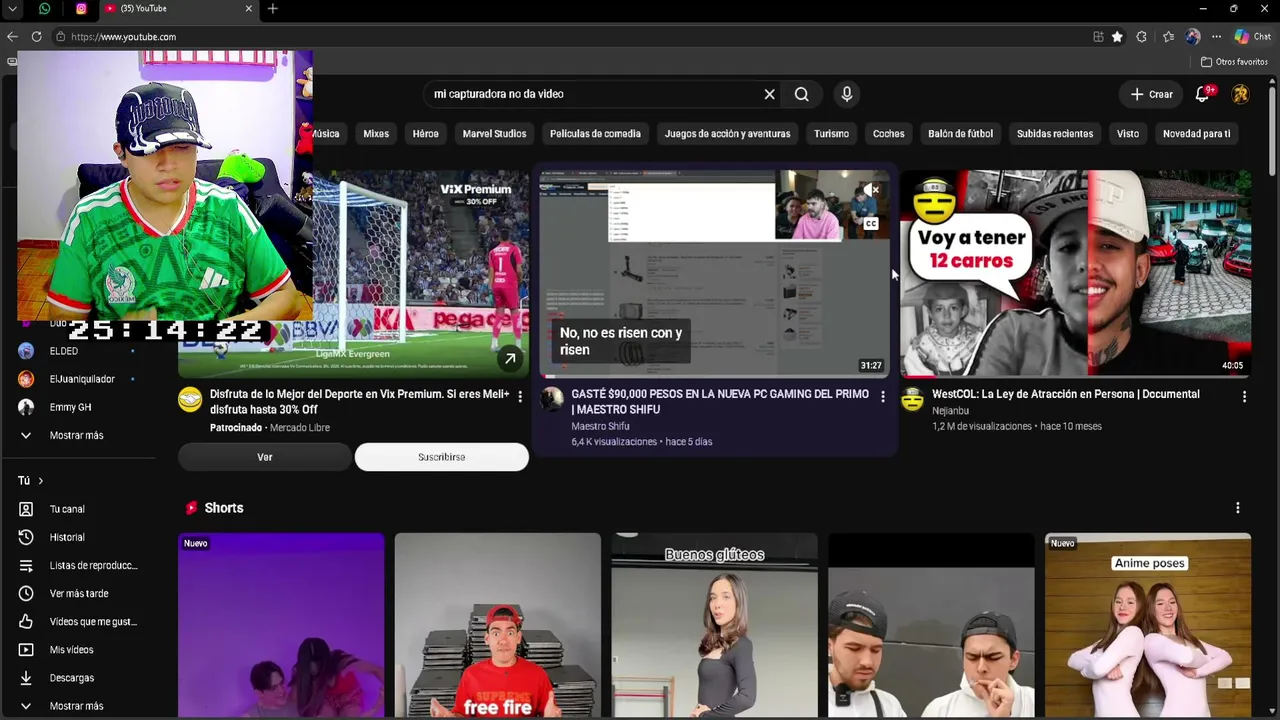The width and height of the screenshot is (1280, 720).
Task: Start voice search with microphone icon
Action: (x=846, y=94)
